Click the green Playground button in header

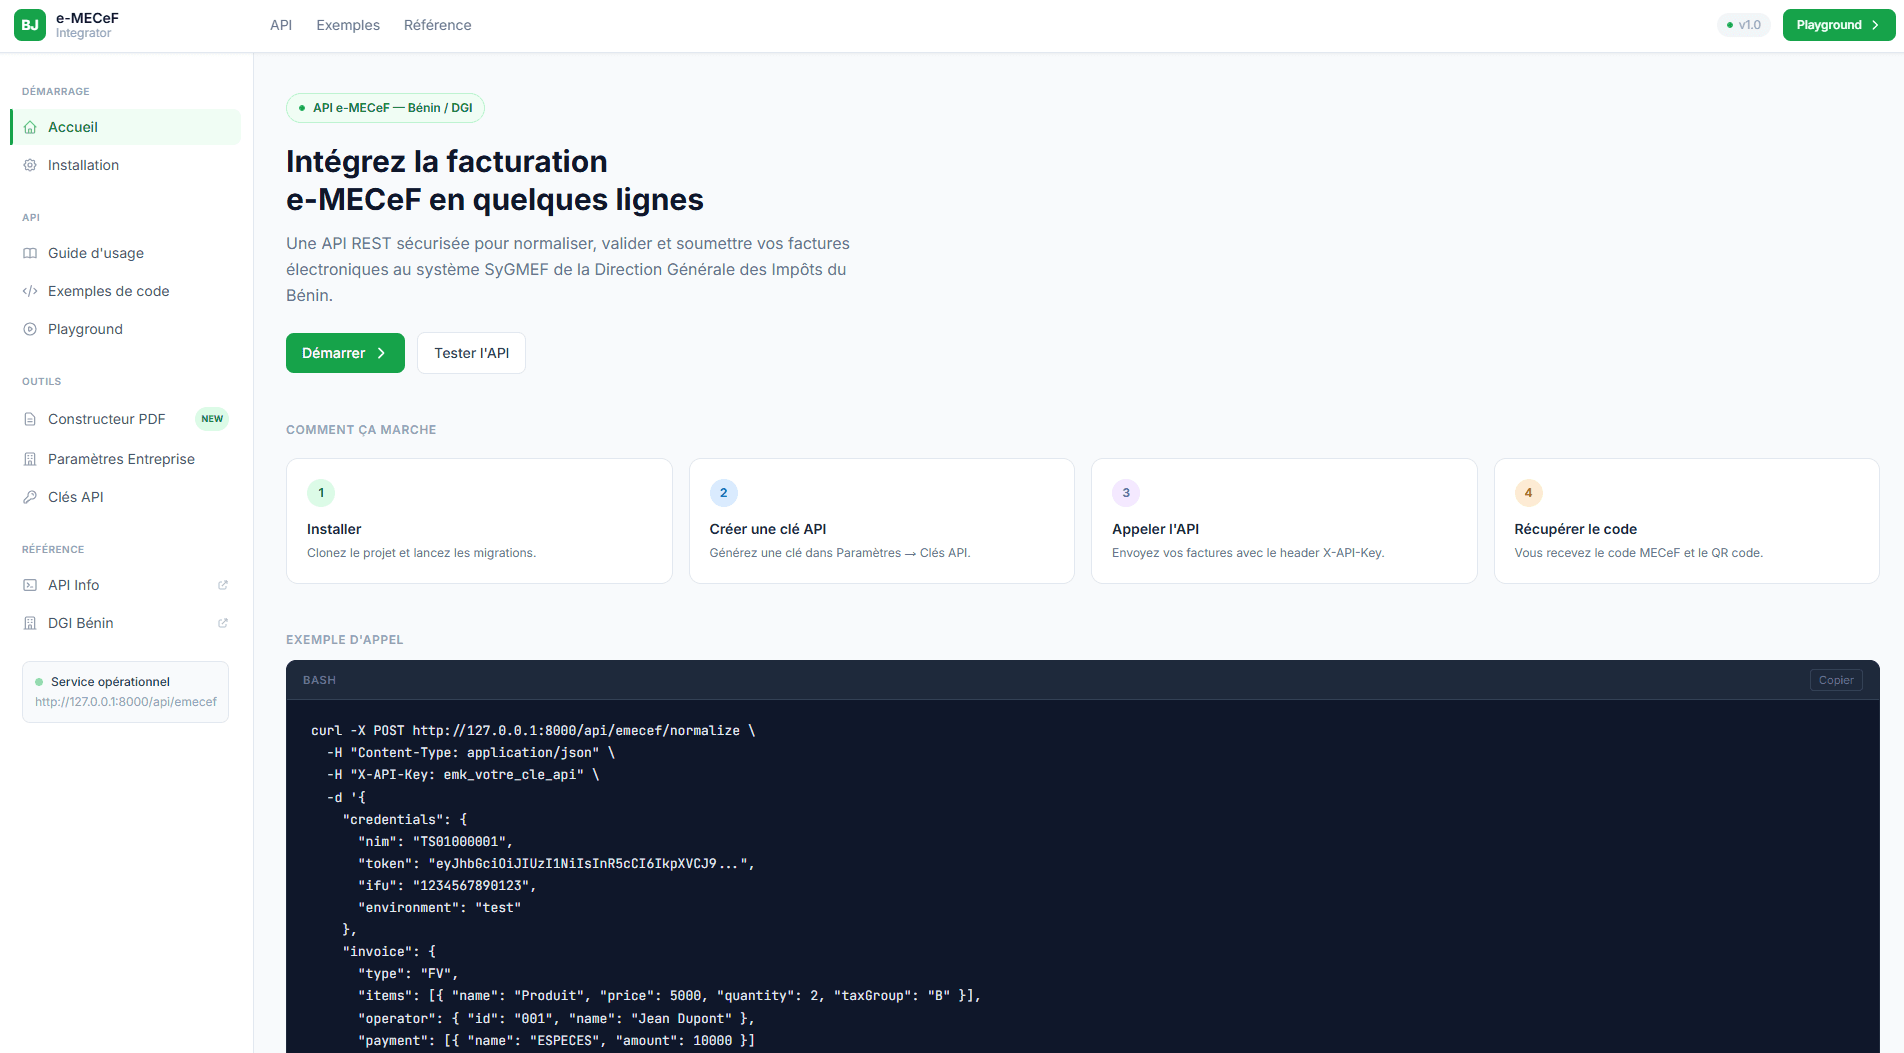point(1838,25)
